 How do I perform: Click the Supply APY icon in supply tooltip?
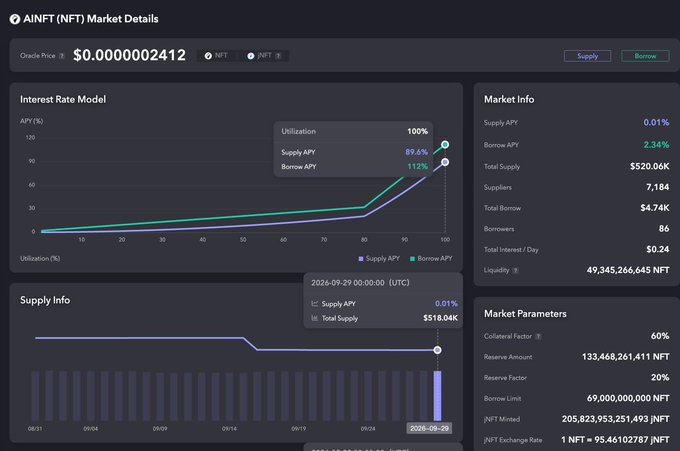[315, 304]
